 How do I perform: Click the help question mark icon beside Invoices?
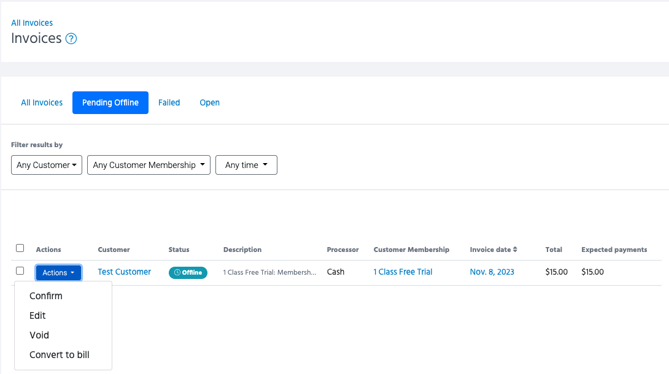(71, 39)
